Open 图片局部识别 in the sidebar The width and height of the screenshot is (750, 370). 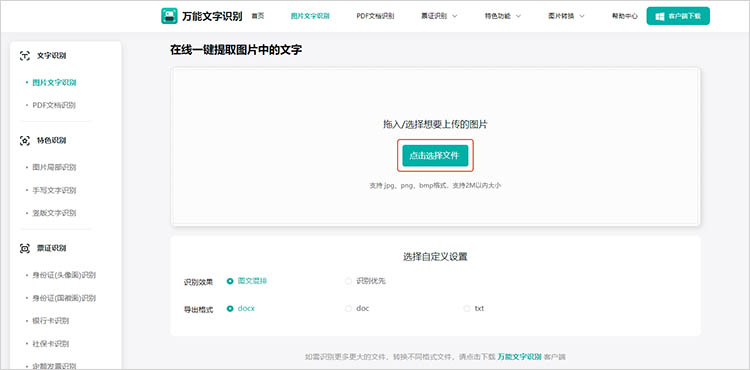(54, 167)
